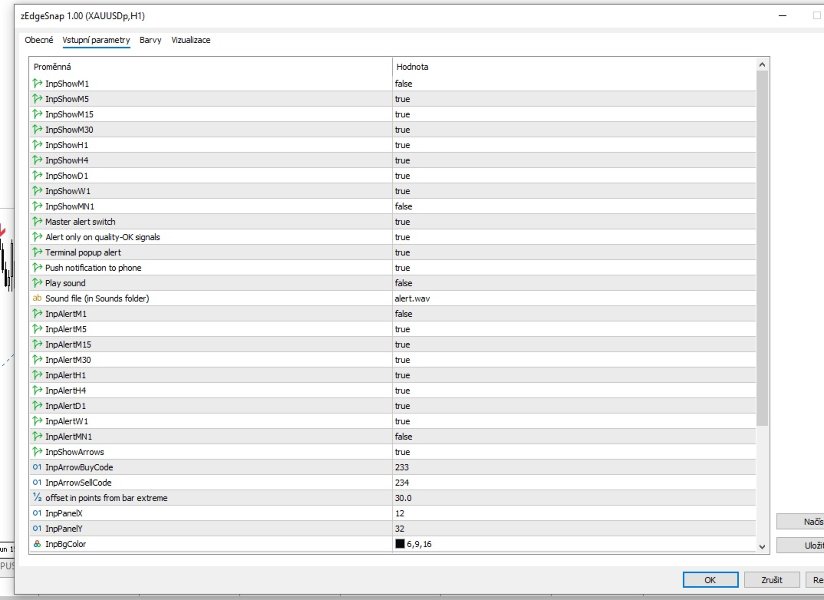The height and width of the screenshot is (600, 824).
Task: Click the load button labelled 'Načís'
Action: pos(800,522)
